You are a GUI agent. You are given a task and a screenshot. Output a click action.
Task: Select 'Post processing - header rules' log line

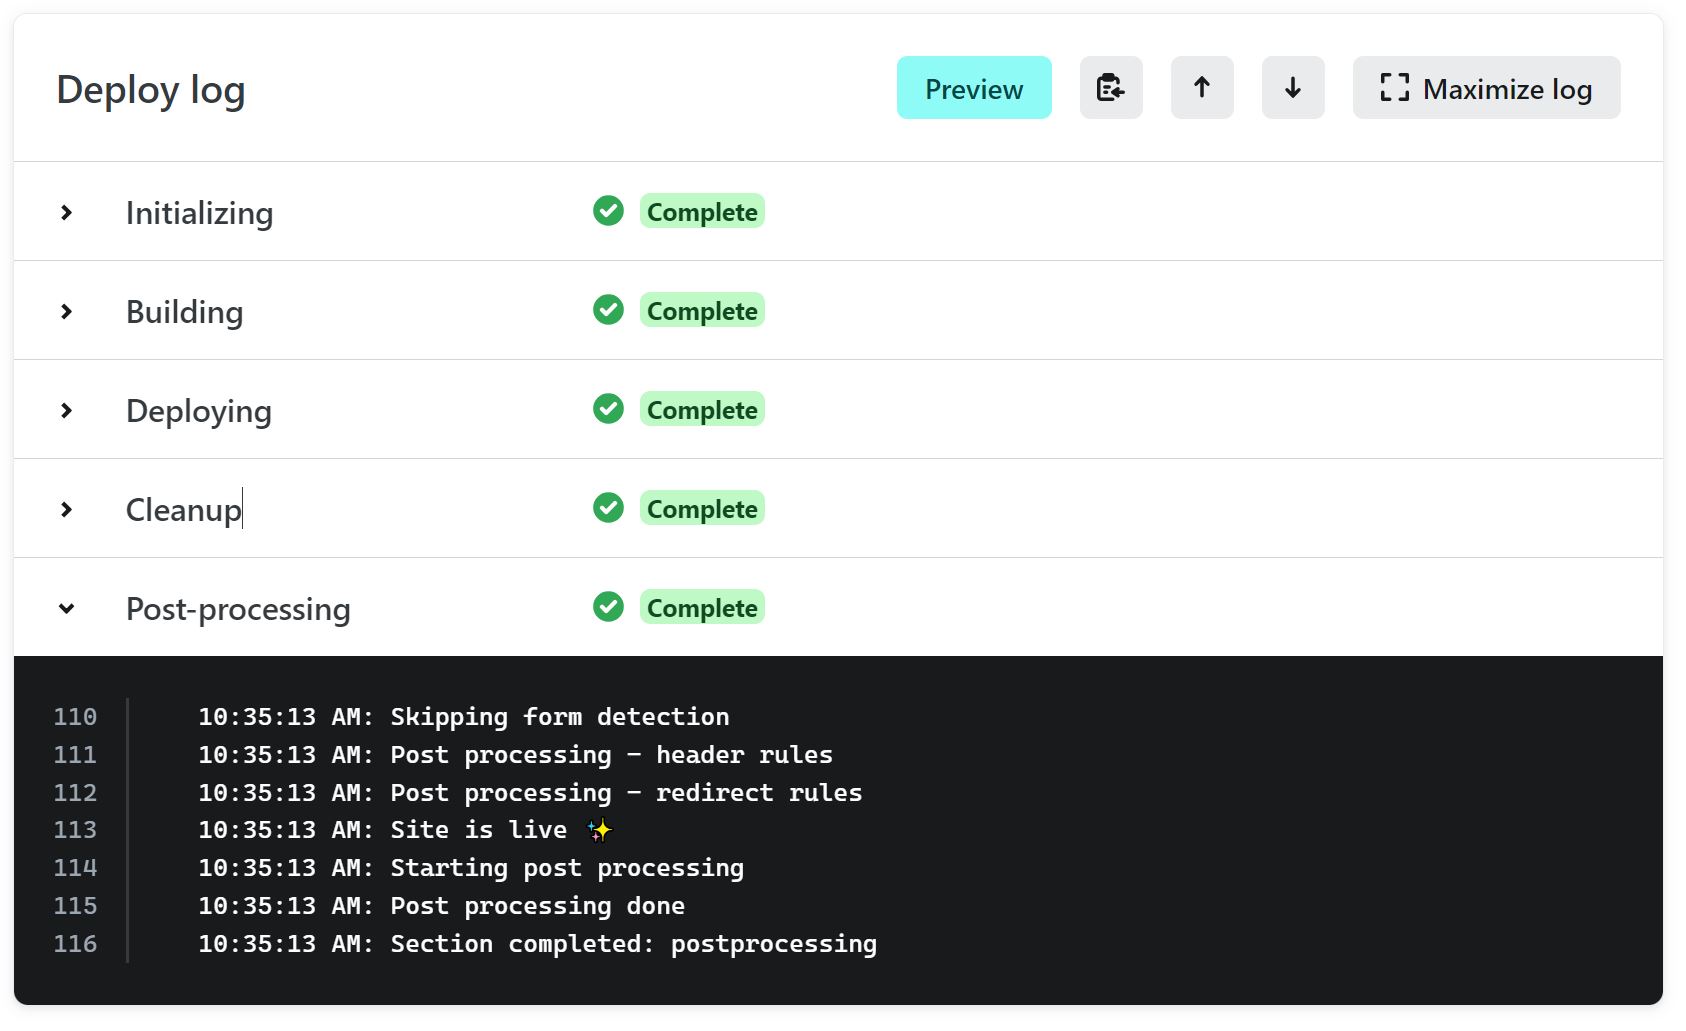click(515, 755)
